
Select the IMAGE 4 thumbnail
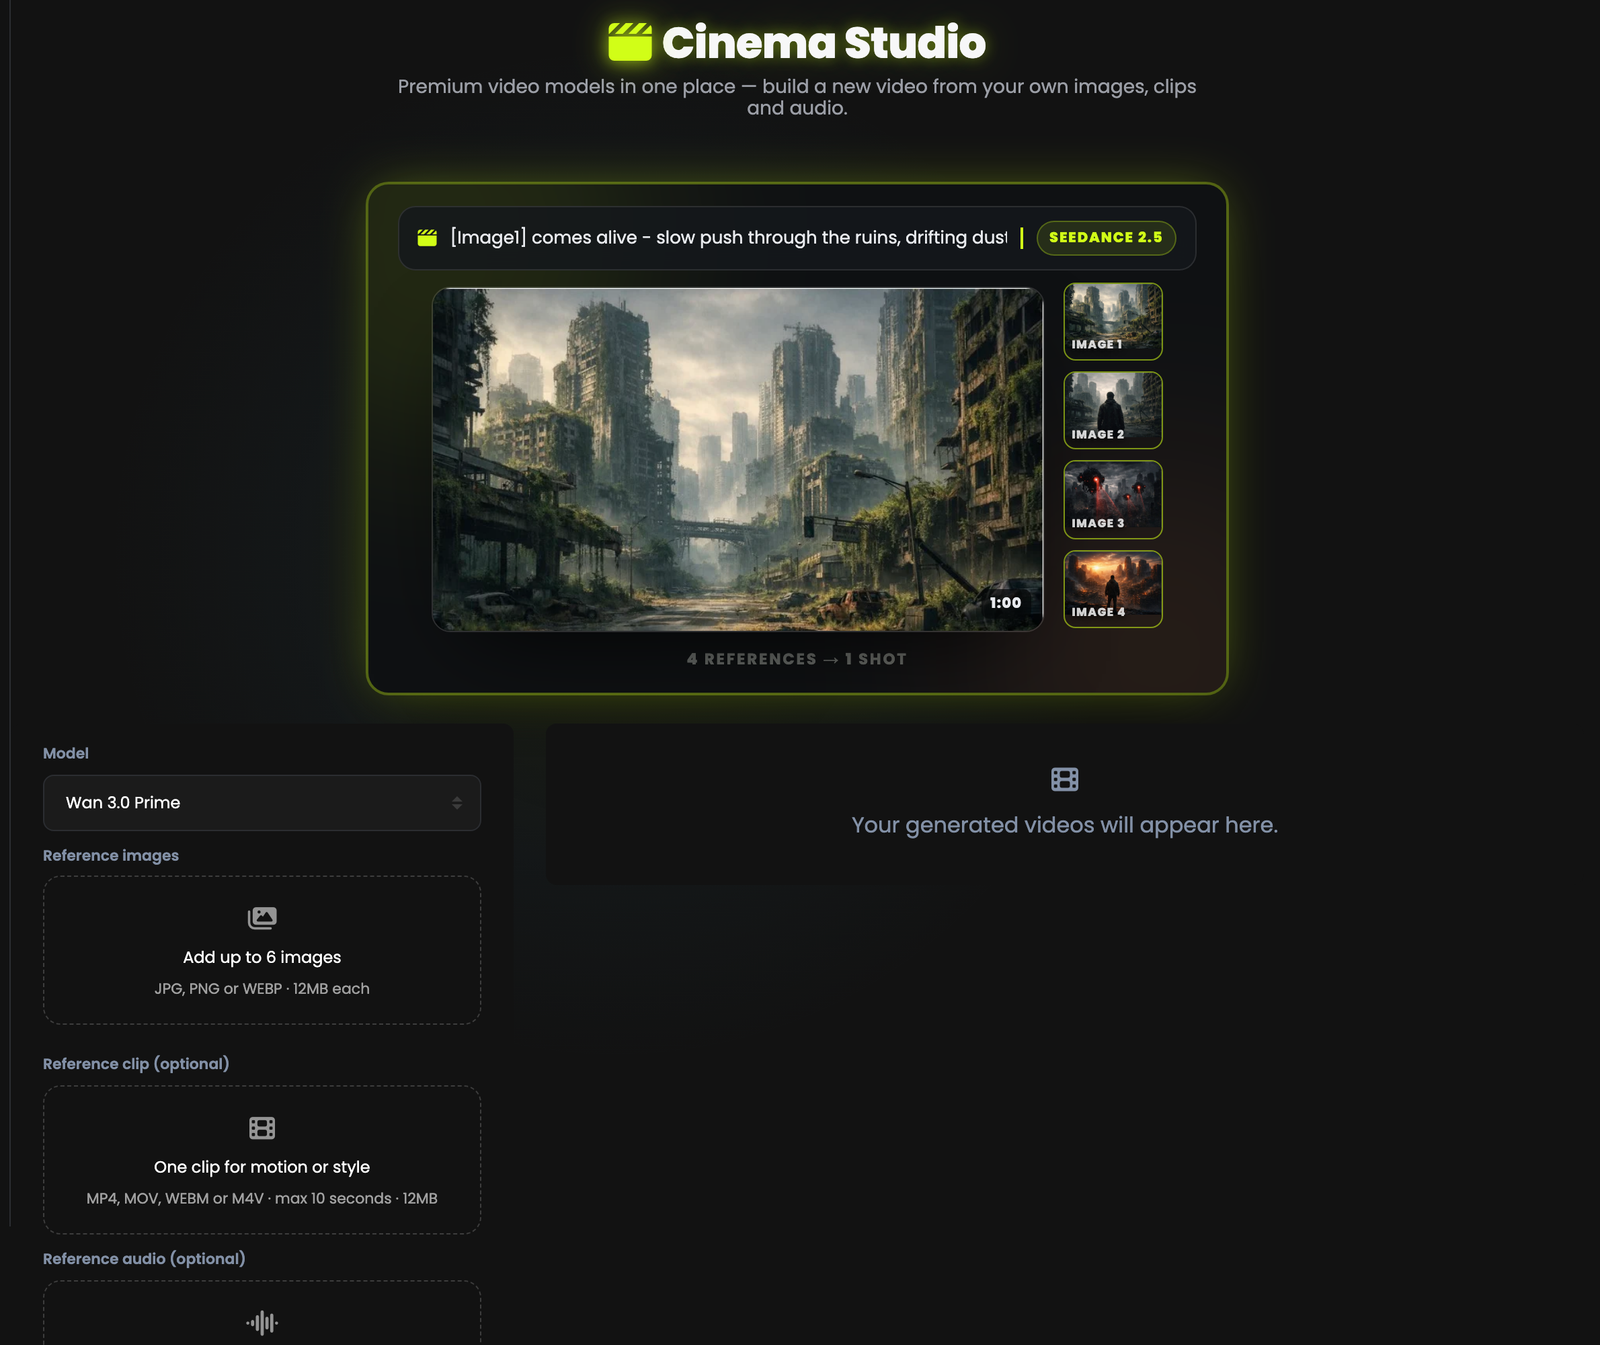(1113, 589)
